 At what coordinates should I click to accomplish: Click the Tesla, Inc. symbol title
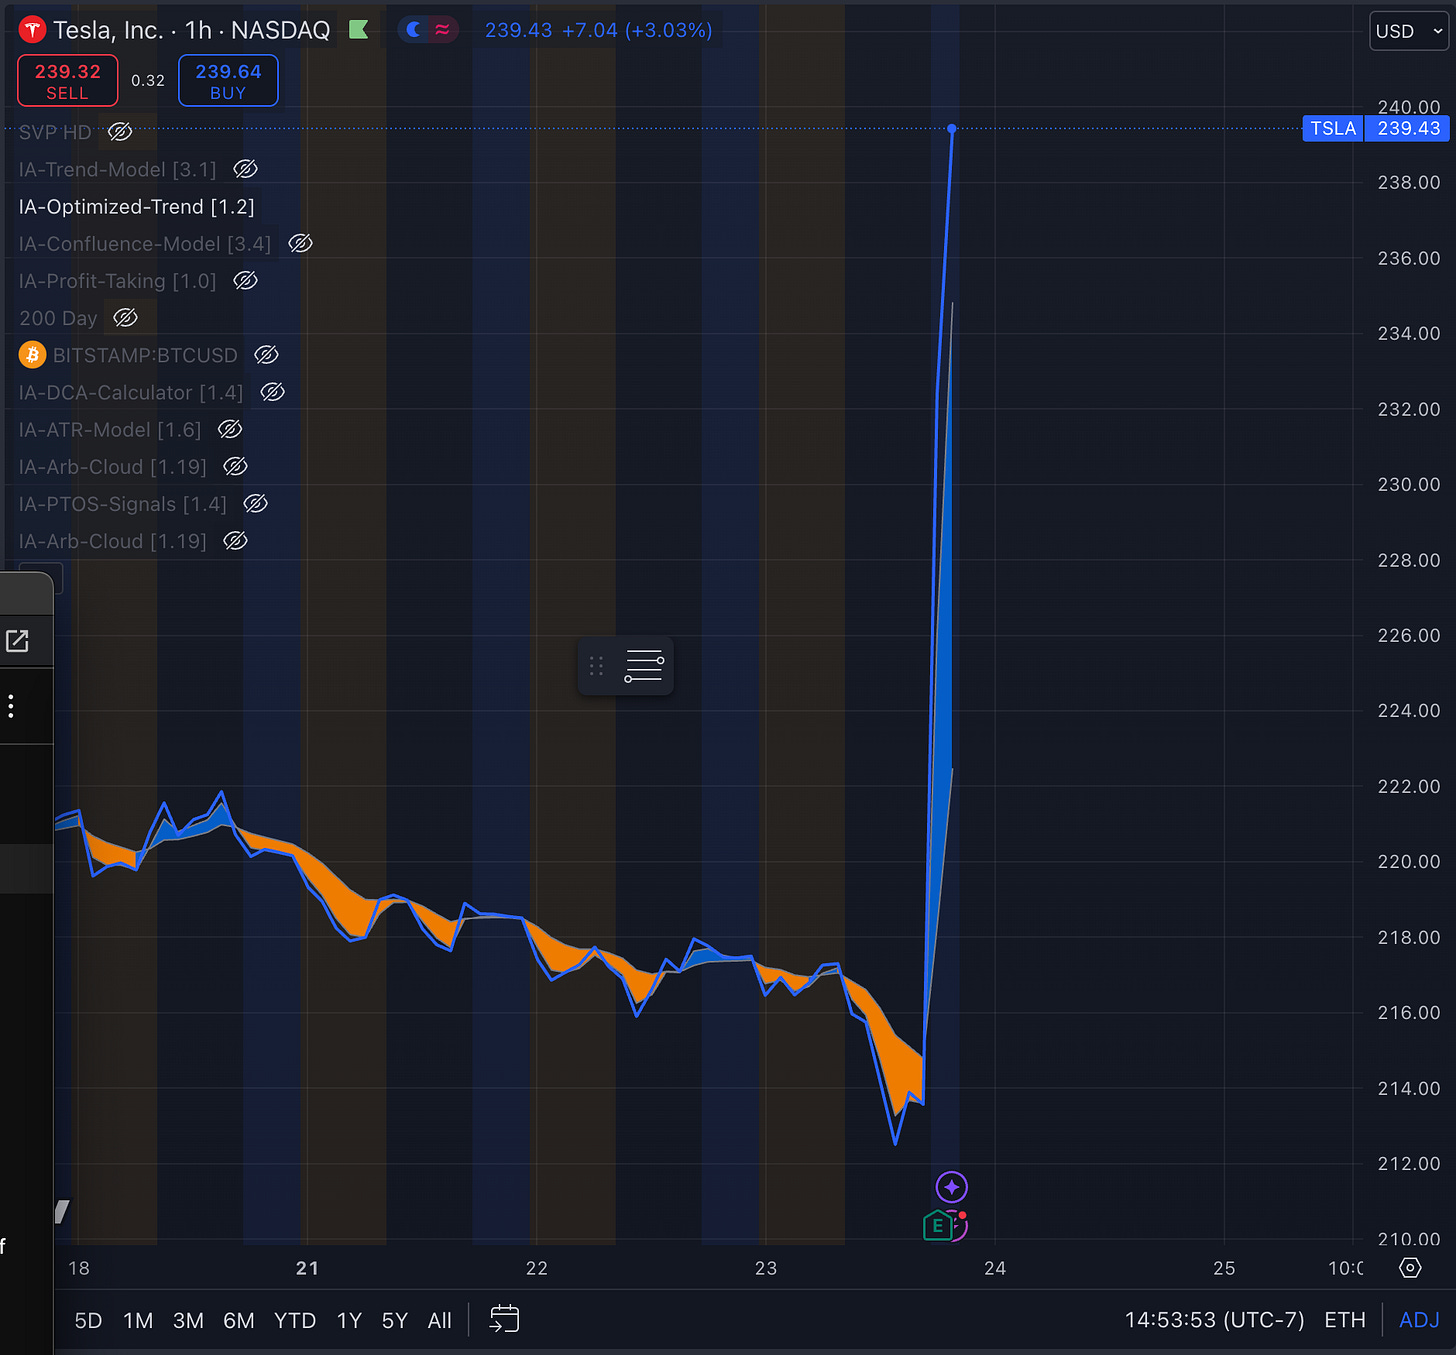(x=108, y=30)
